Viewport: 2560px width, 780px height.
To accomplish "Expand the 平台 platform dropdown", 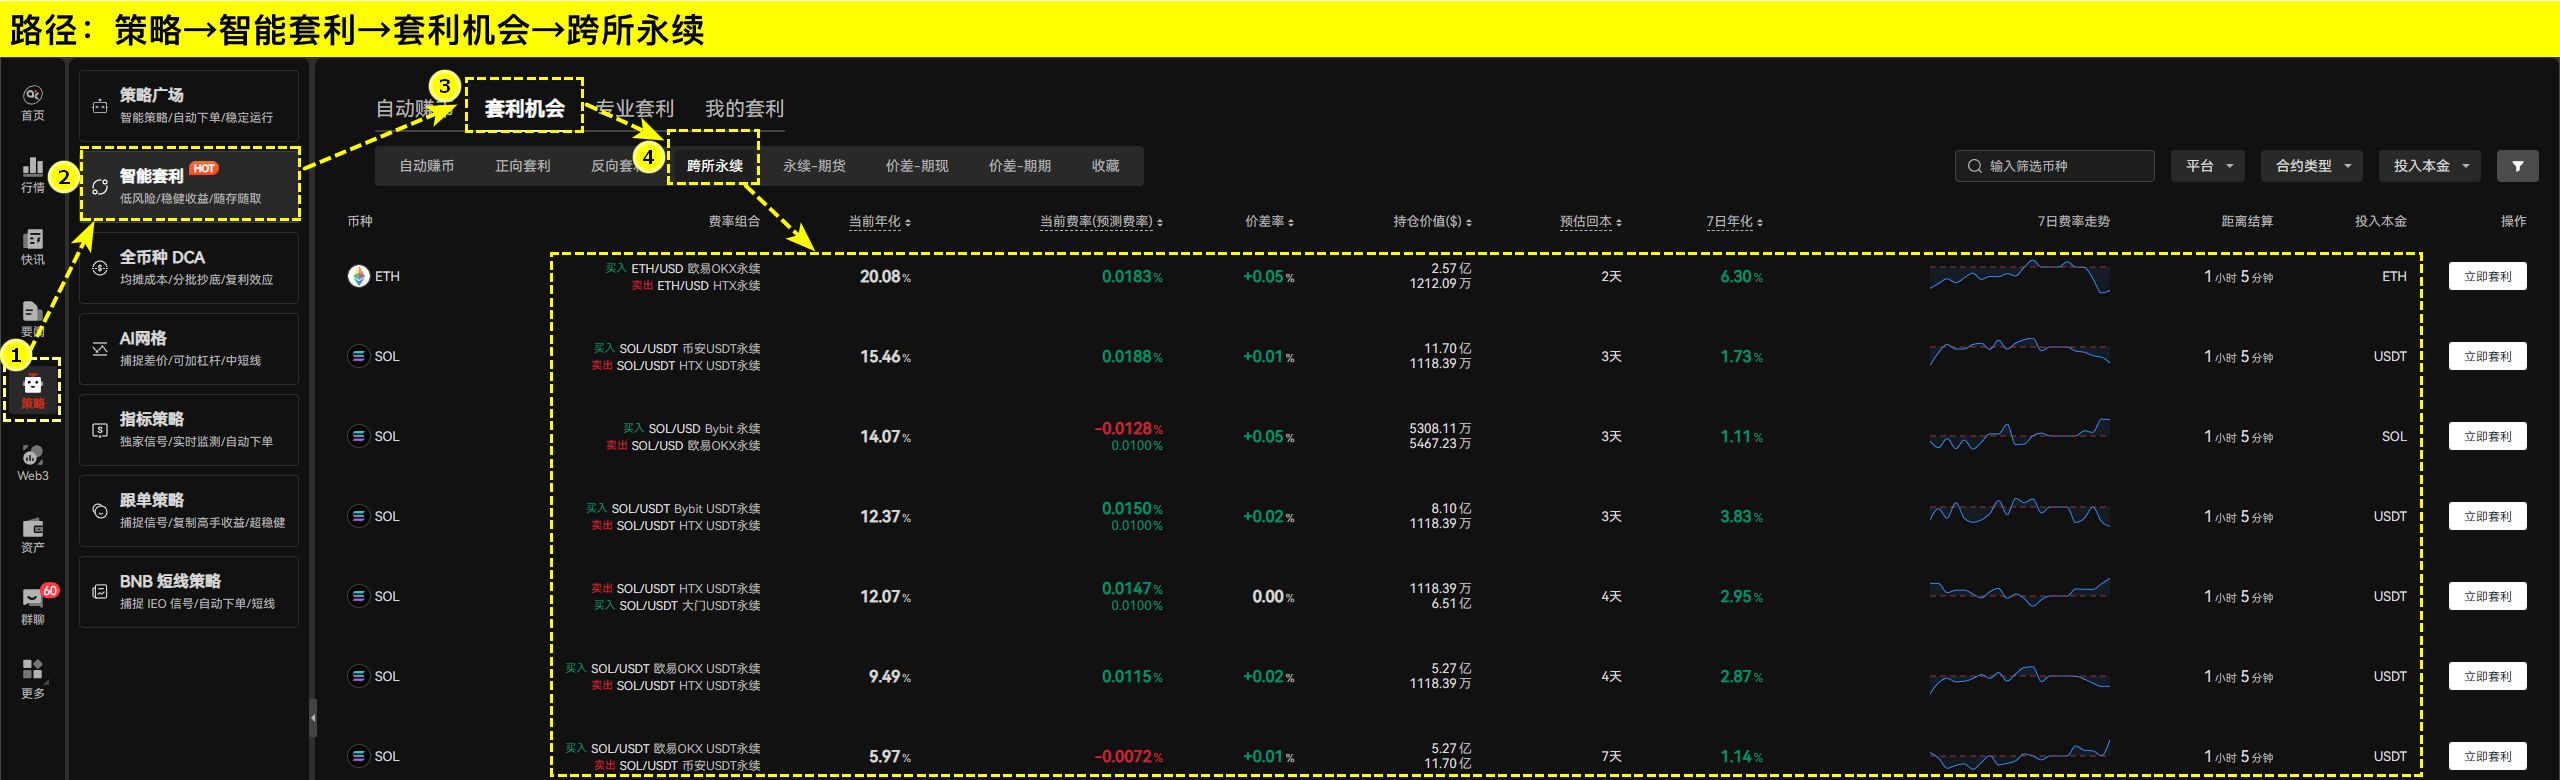I will click(2208, 166).
